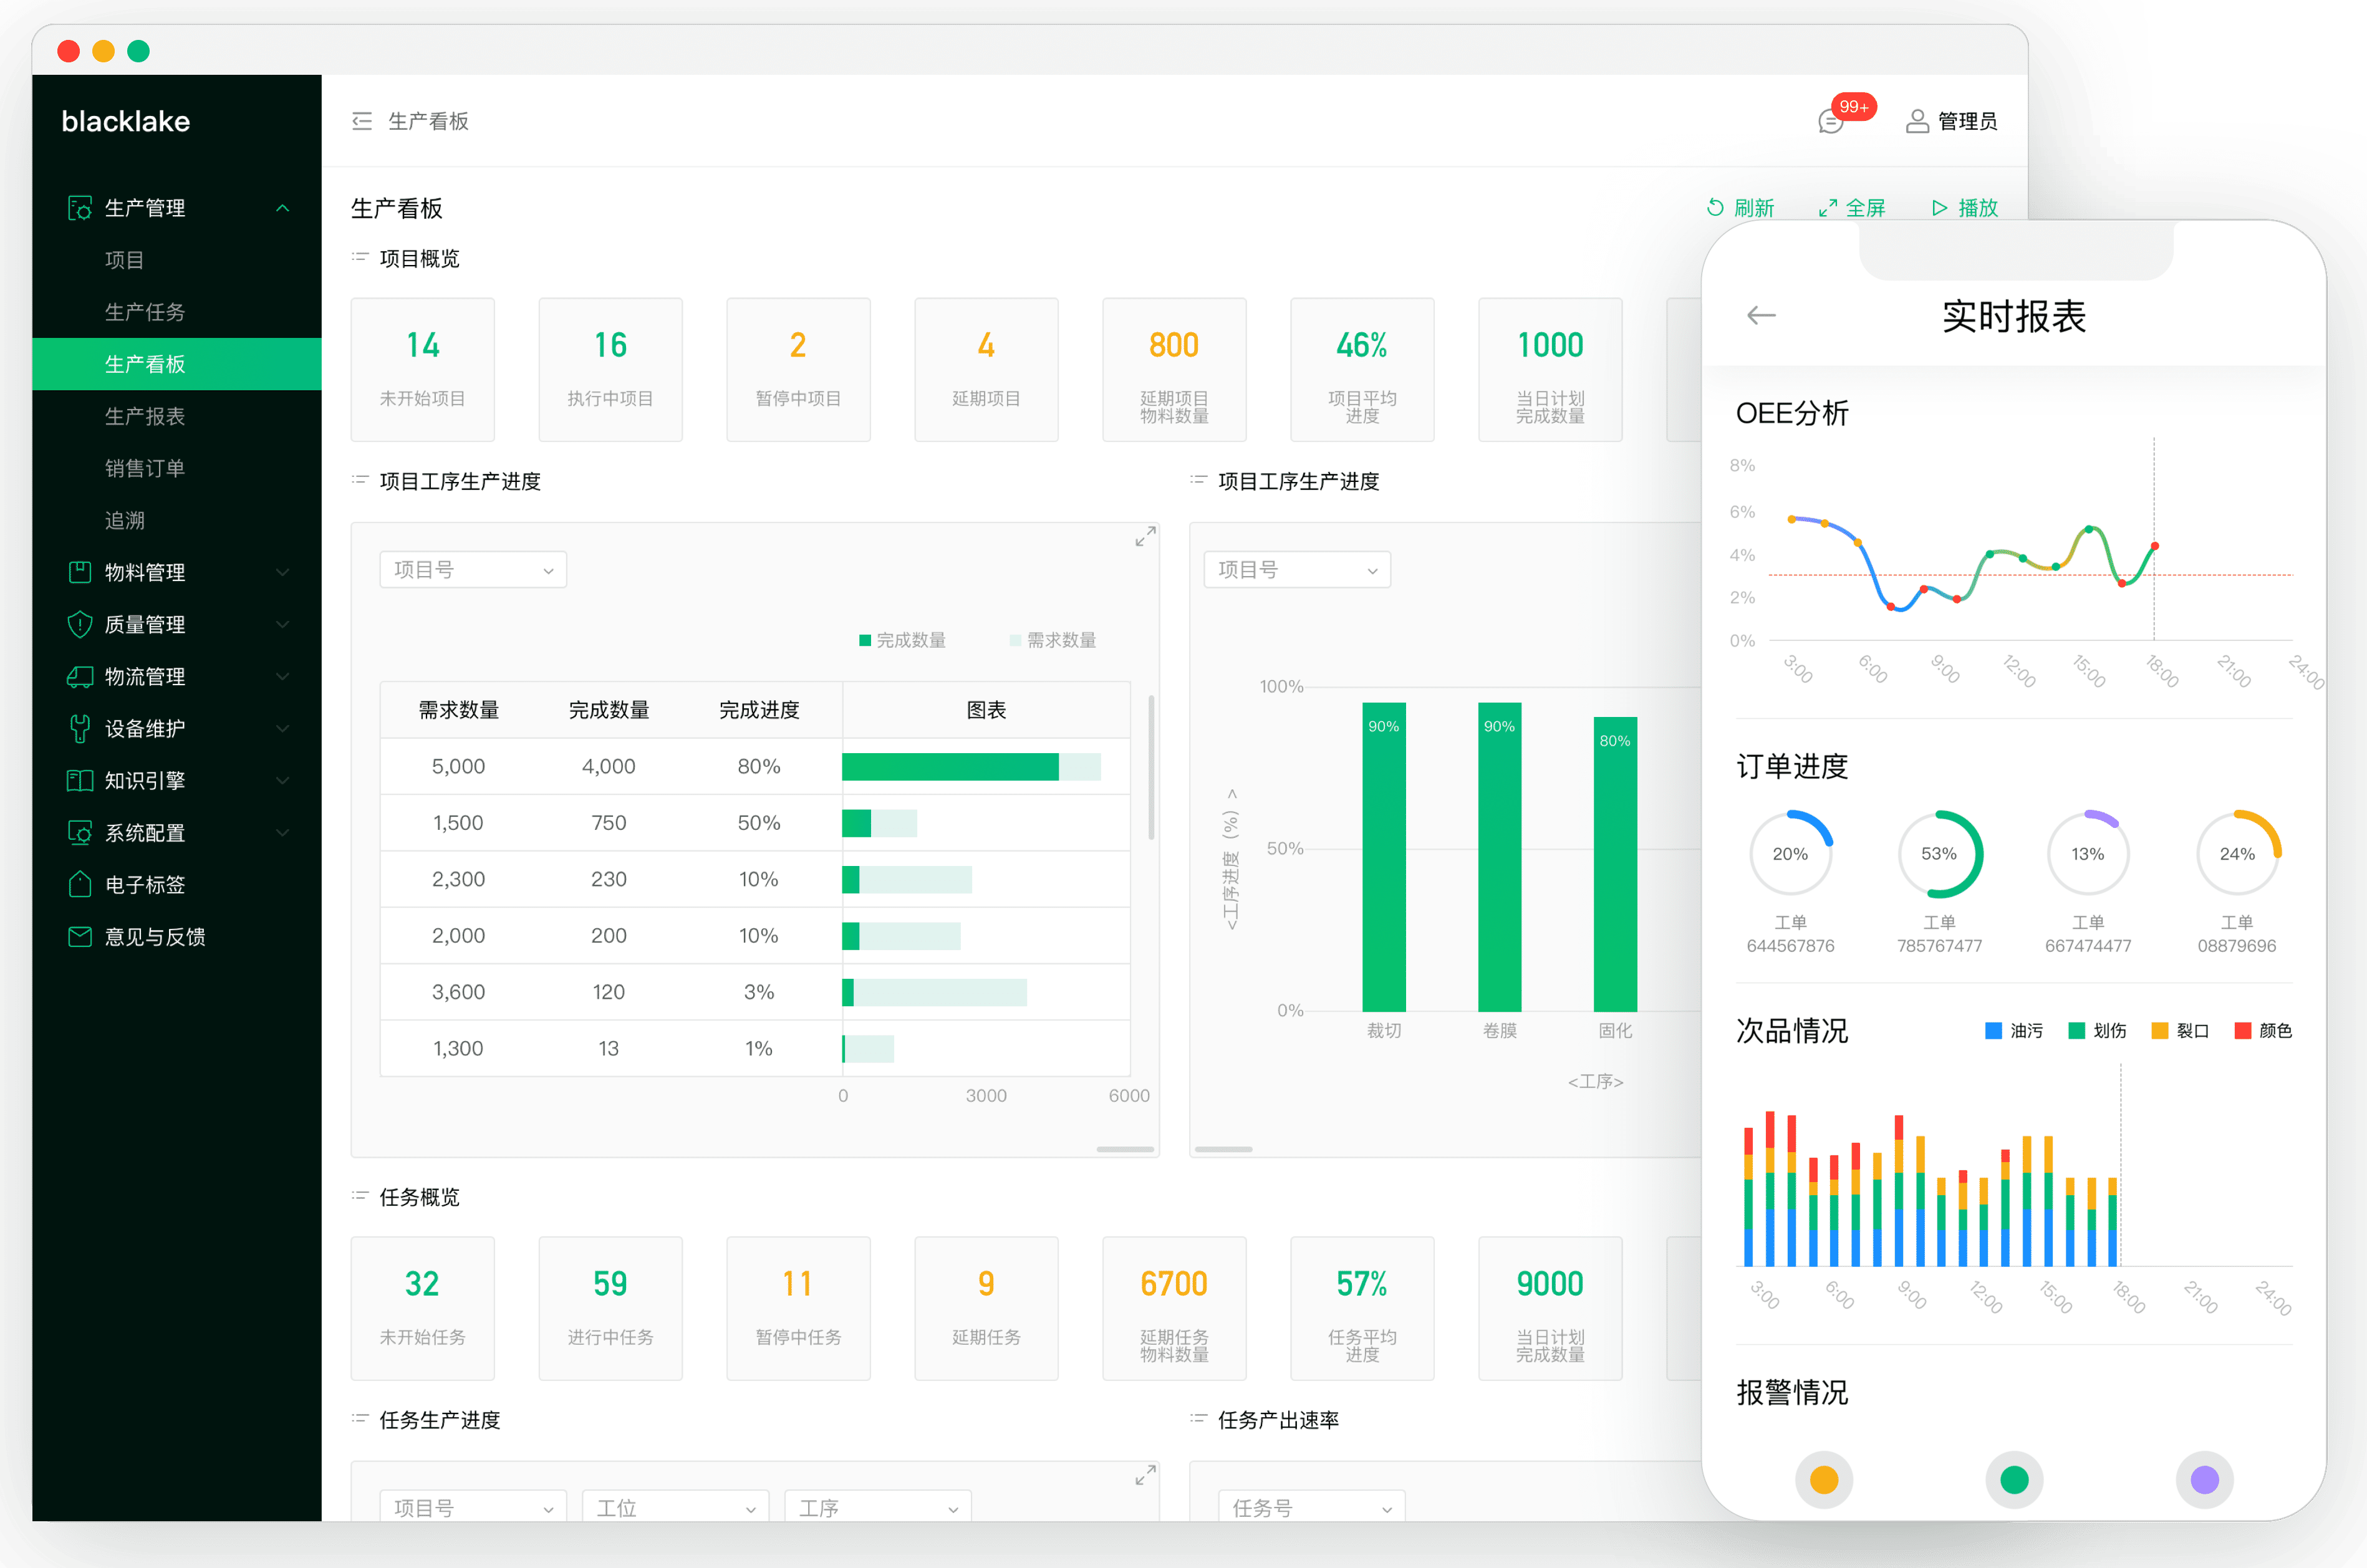Open the 项目号 dropdown in the progress table panel
The height and width of the screenshot is (1568, 2367).
(473, 570)
